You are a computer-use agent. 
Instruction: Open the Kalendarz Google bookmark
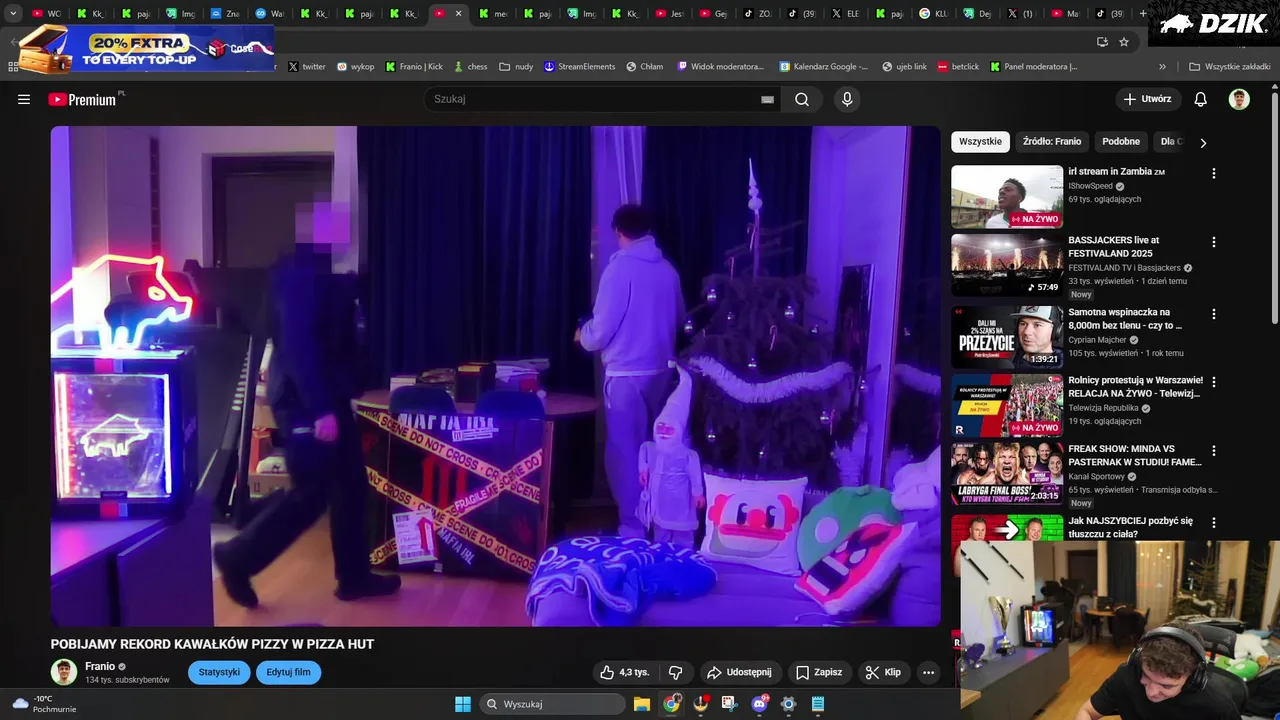[x=823, y=67]
